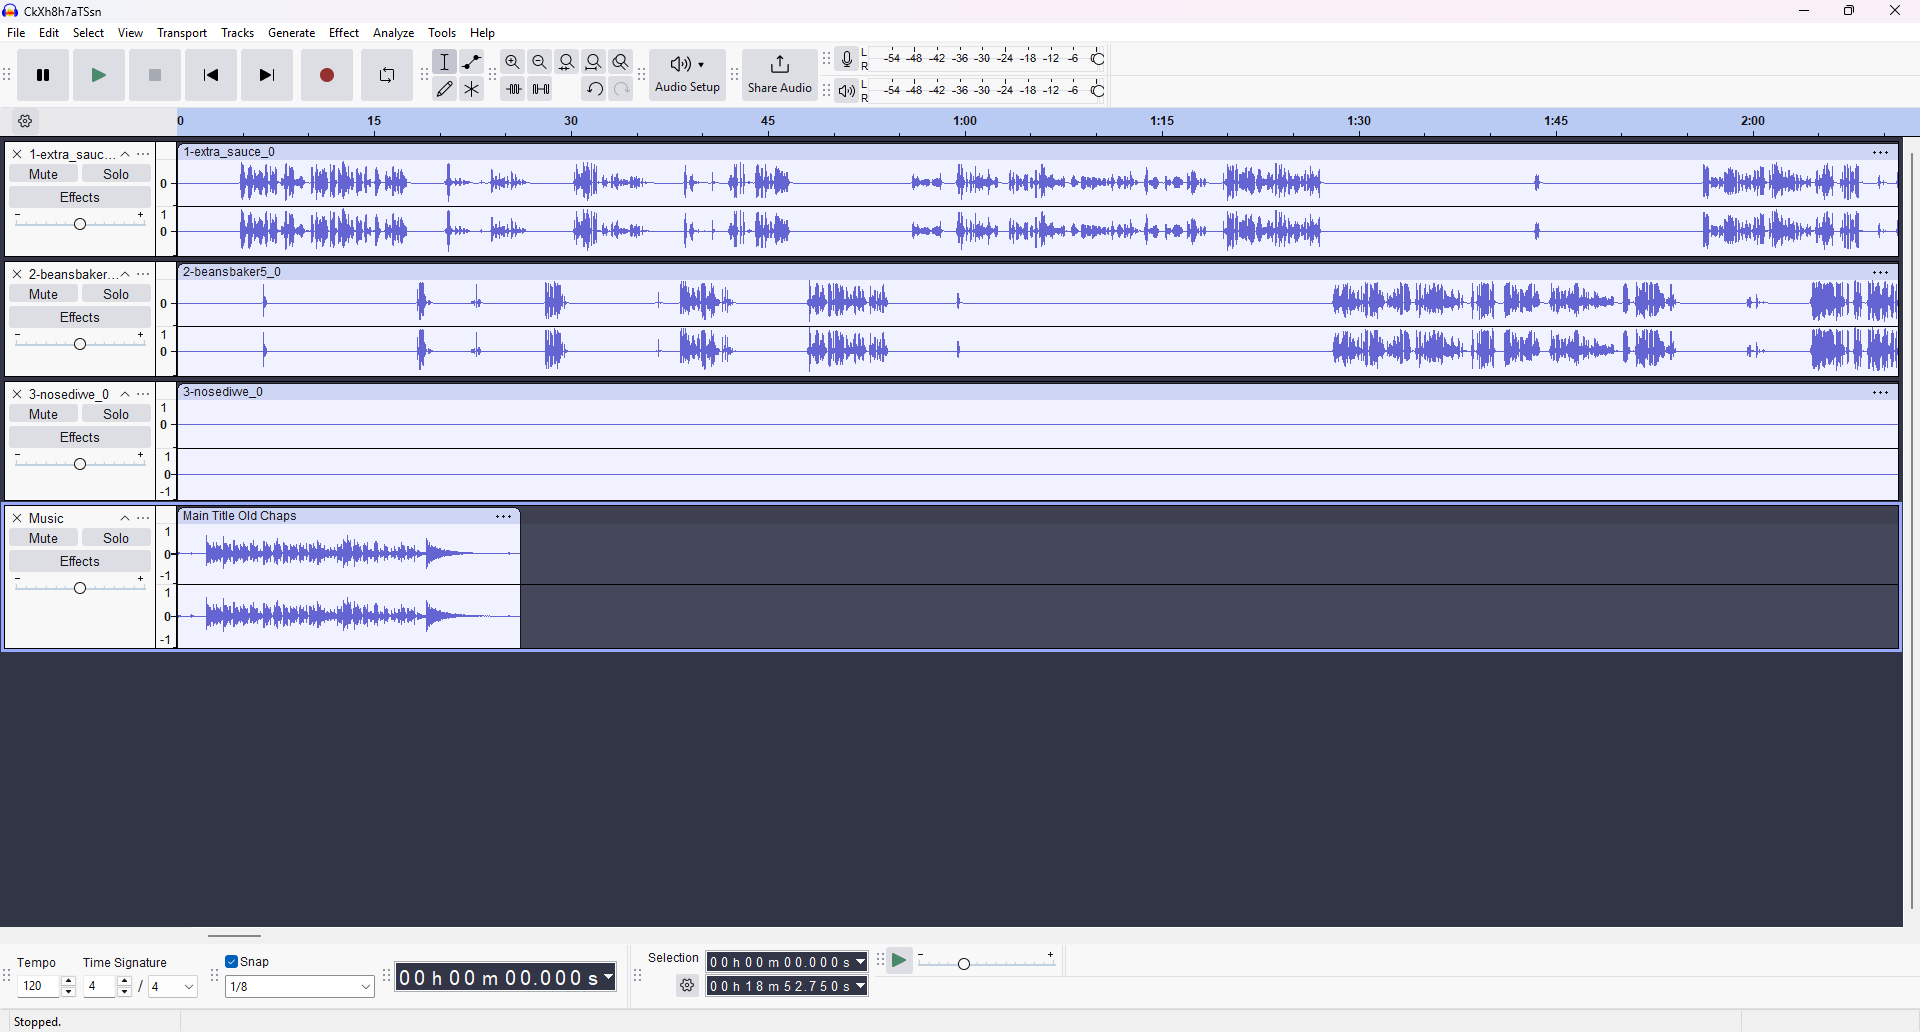This screenshot has width=1920, height=1032.
Task: Open Effects for the 3-nosediwe track
Action: coord(79,438)
